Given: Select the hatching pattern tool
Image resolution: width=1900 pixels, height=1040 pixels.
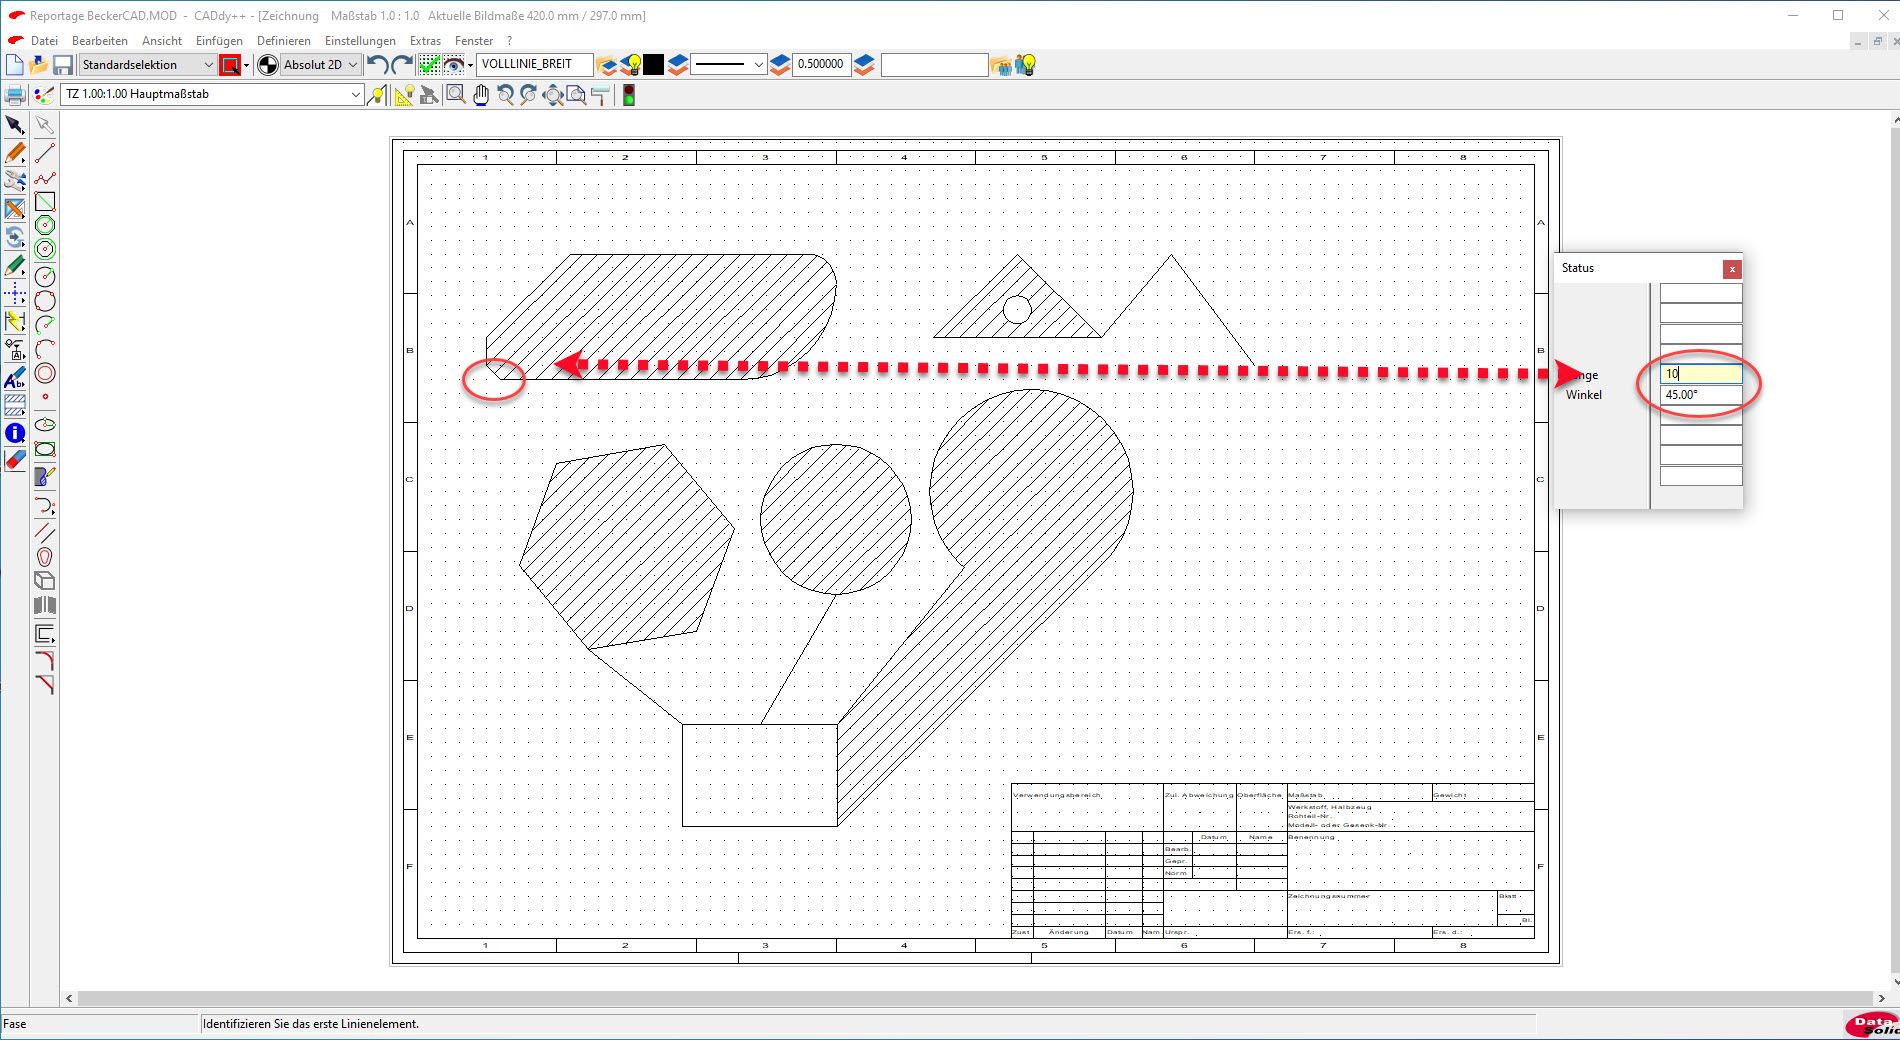Looking at the screenshot, I should pos(15,405).
